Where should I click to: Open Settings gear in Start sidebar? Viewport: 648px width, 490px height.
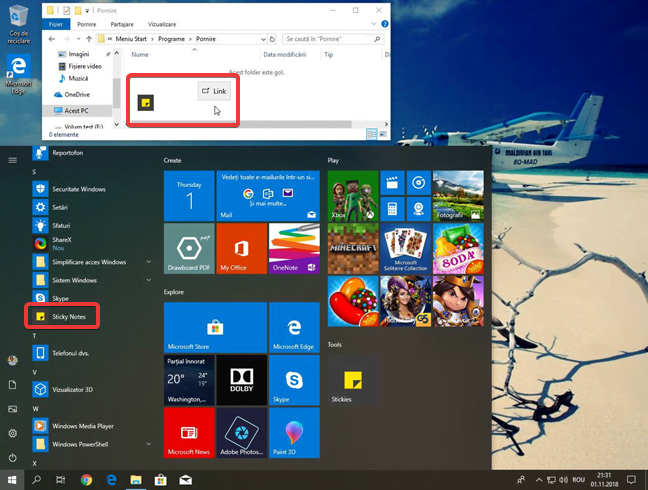pos(12,433)
